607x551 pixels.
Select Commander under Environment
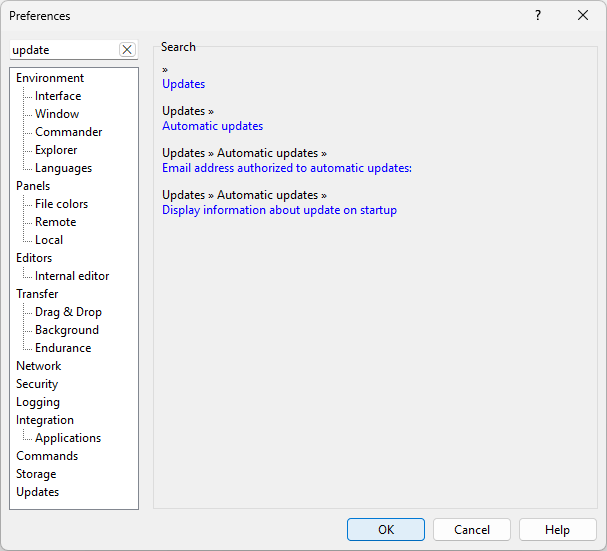click(x=68, y=132)
